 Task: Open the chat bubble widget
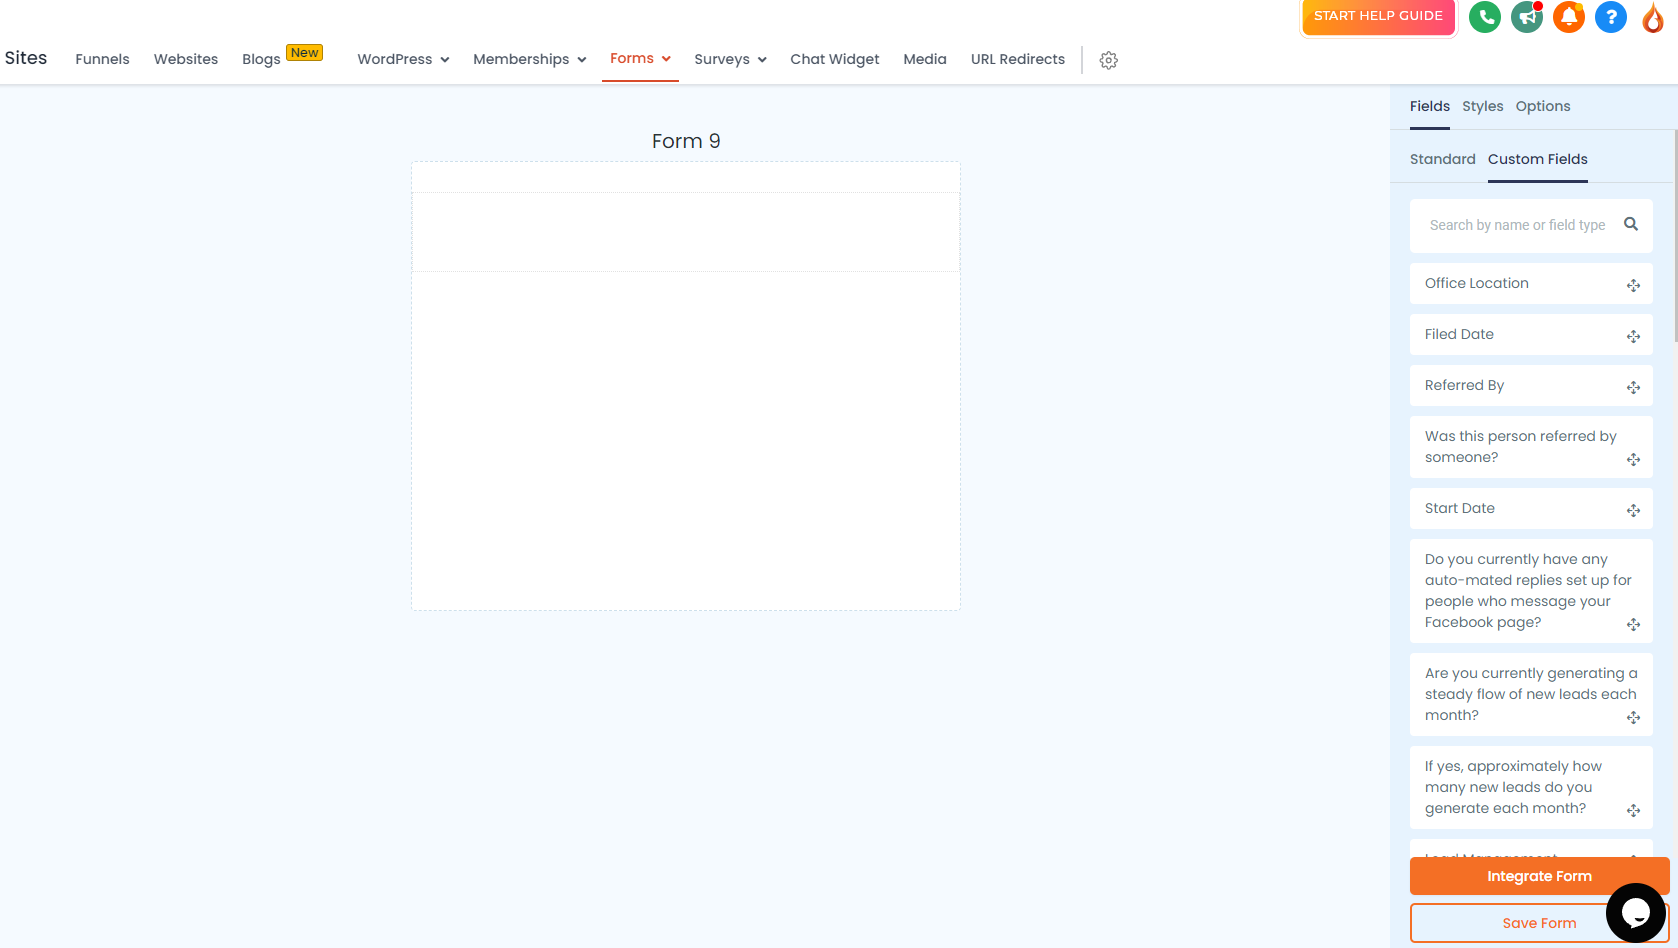(x=1636, y=912)
